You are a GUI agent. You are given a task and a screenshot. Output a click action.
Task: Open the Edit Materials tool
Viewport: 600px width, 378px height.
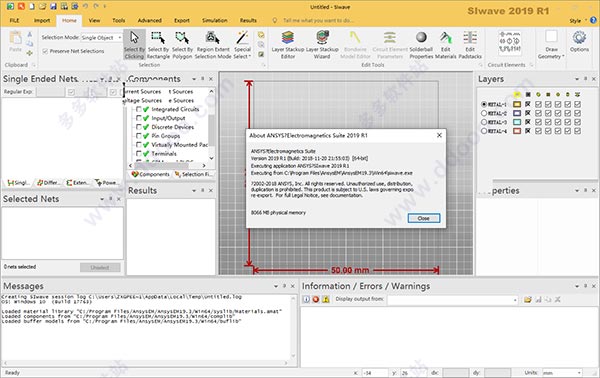click(x=445, y=45)
